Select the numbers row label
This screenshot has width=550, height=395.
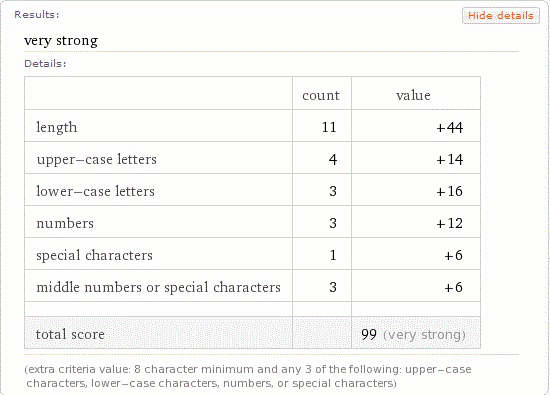point(65,223)
